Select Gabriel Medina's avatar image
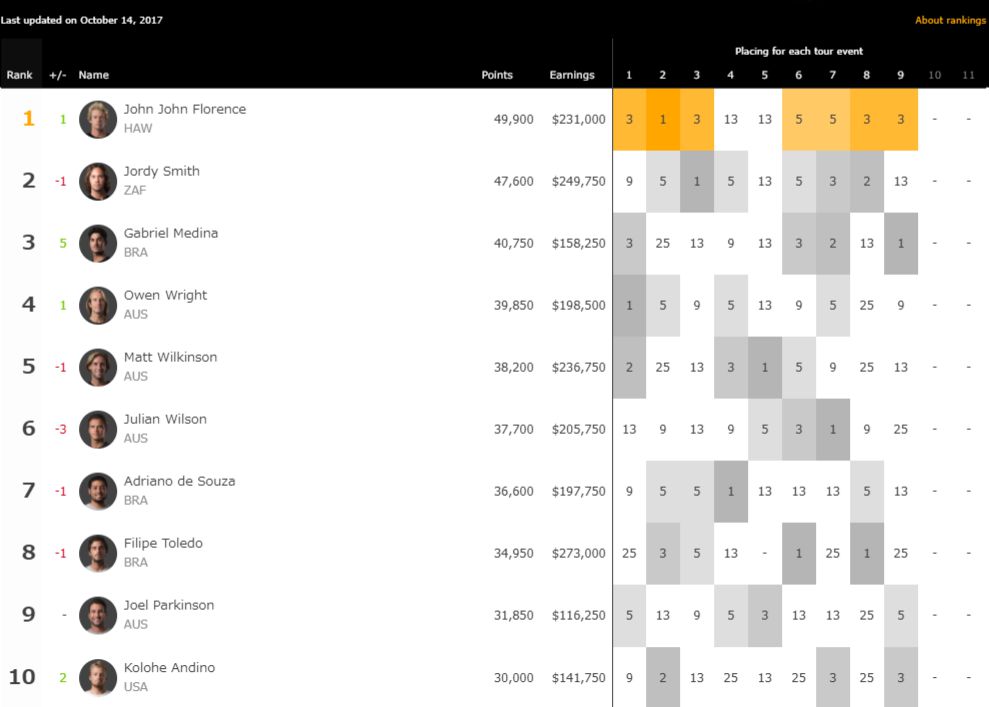This screenshot has height=707, width=989. pos(98,243)
